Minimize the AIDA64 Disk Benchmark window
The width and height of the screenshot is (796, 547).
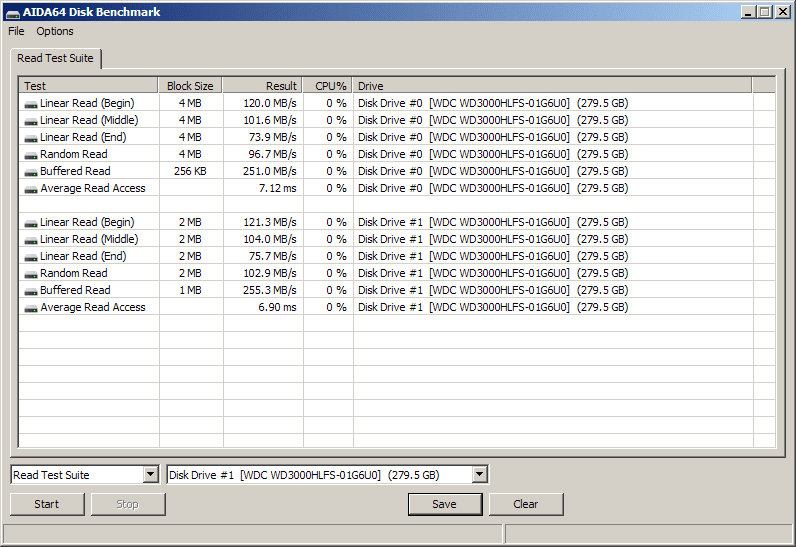pos(748,12)
